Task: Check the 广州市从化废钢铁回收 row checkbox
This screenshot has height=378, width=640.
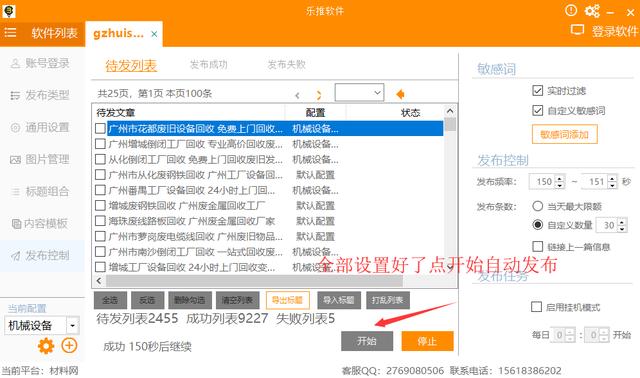Action: pyautogui.click(x=100, y=175)
